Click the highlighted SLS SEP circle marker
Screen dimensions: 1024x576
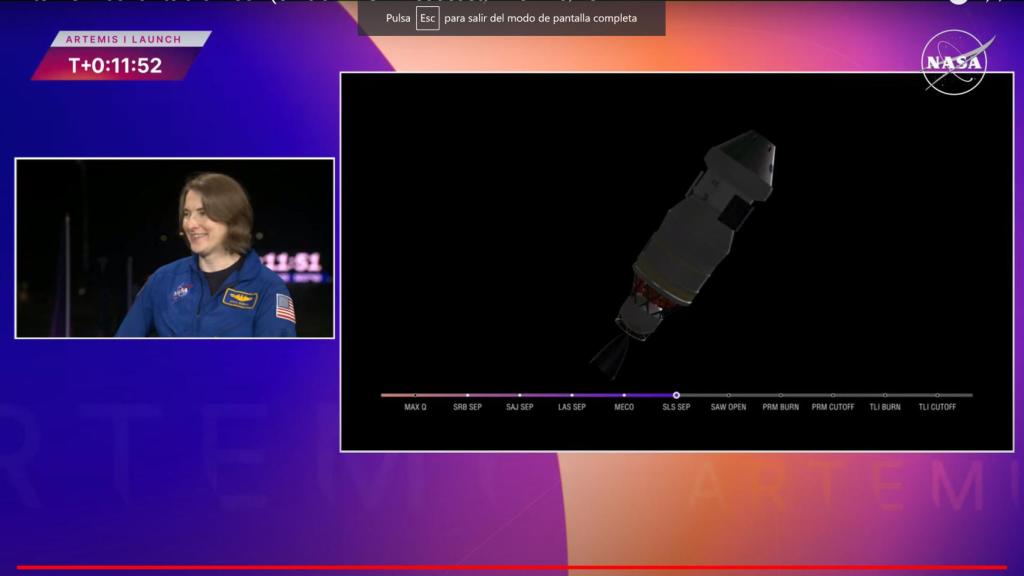point(676,395)
